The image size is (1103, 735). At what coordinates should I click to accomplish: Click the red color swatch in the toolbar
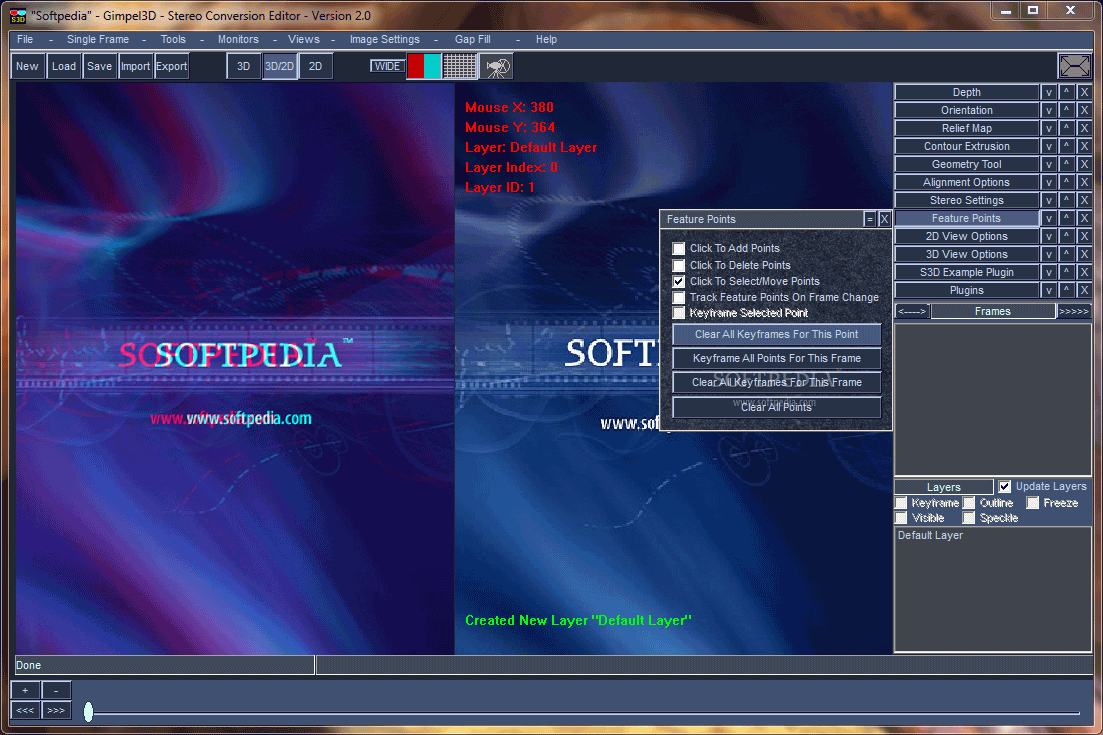415,66
